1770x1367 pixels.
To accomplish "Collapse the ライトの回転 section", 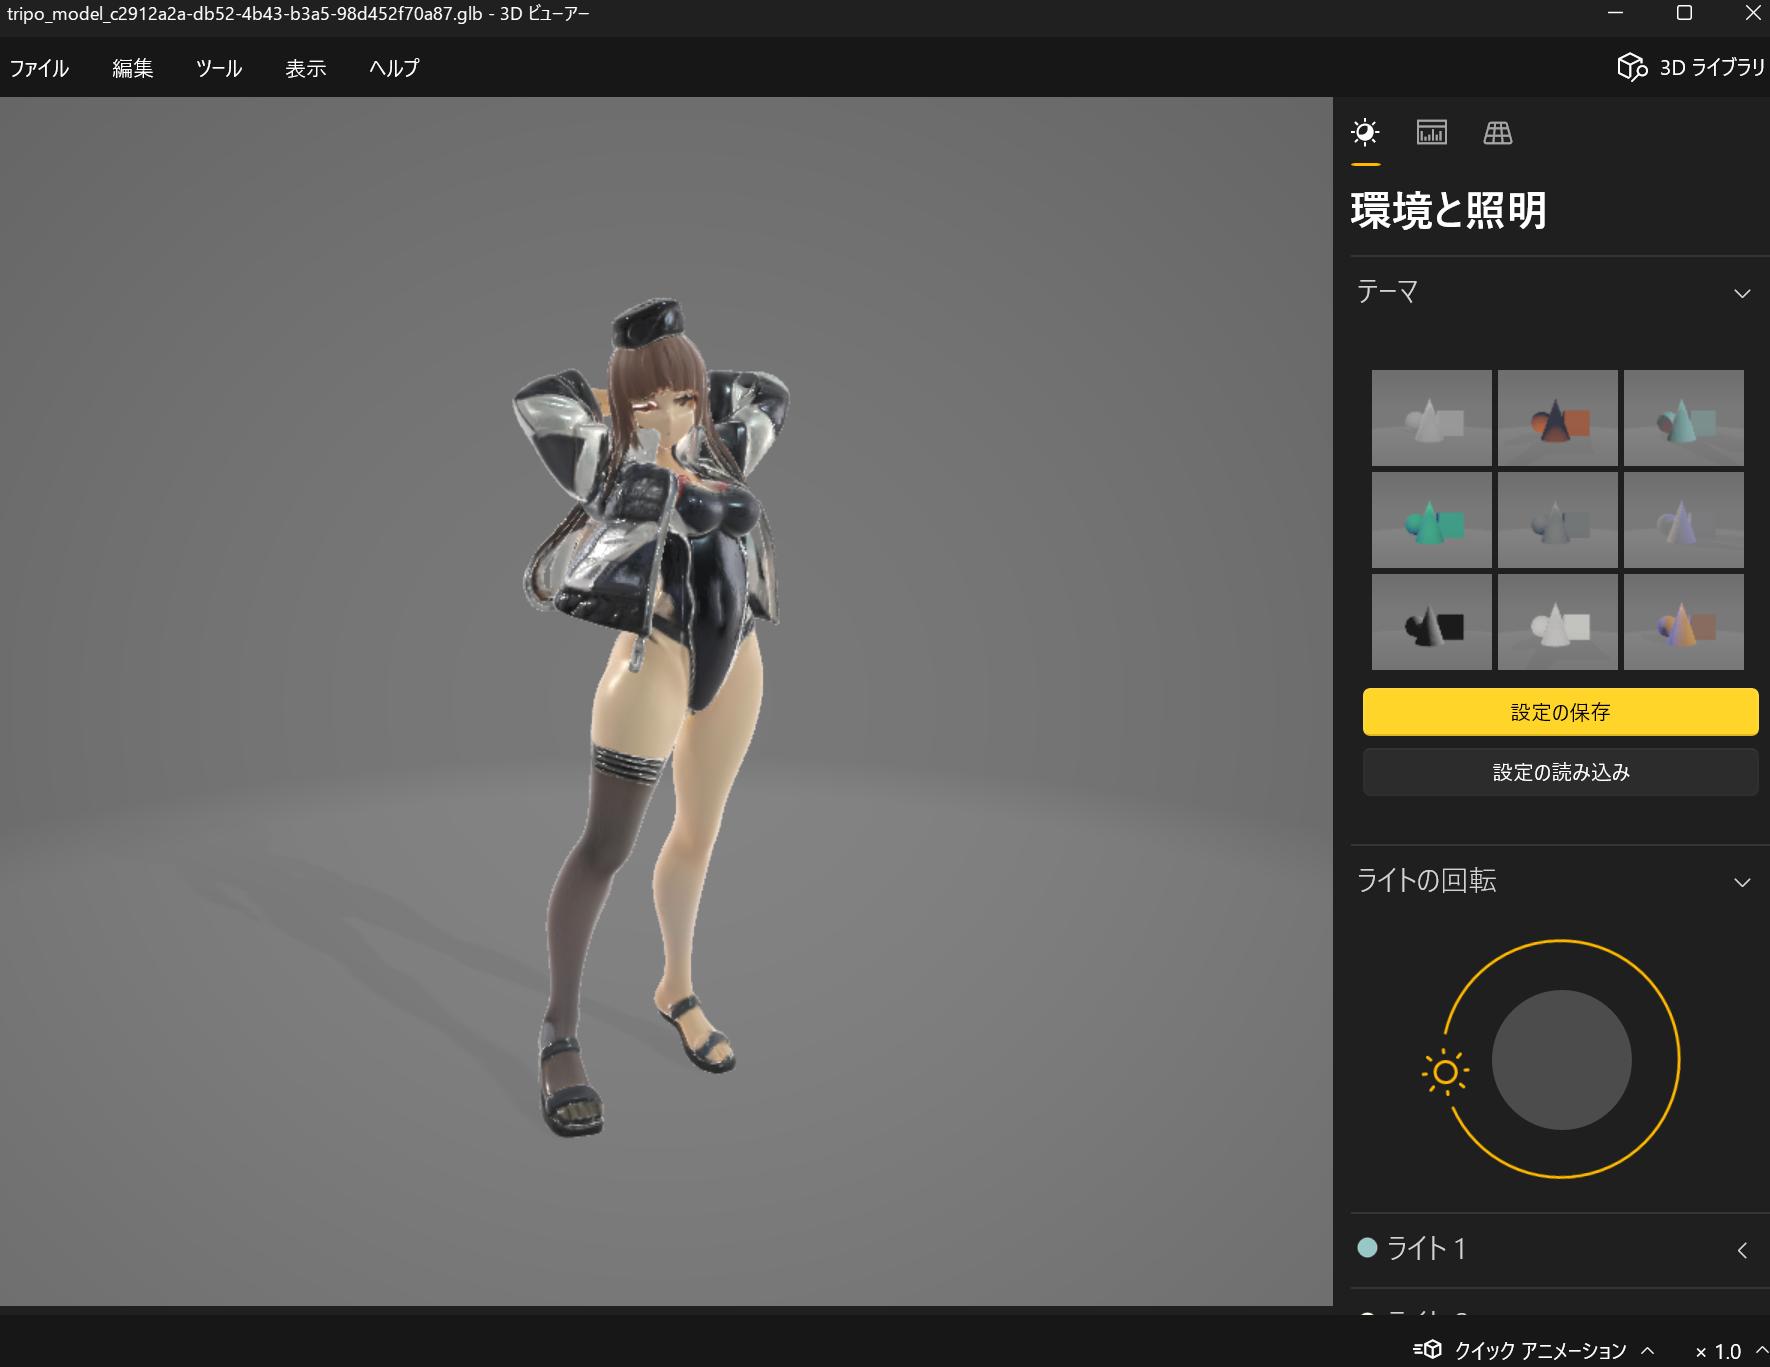I will [x=1742, y=882].
